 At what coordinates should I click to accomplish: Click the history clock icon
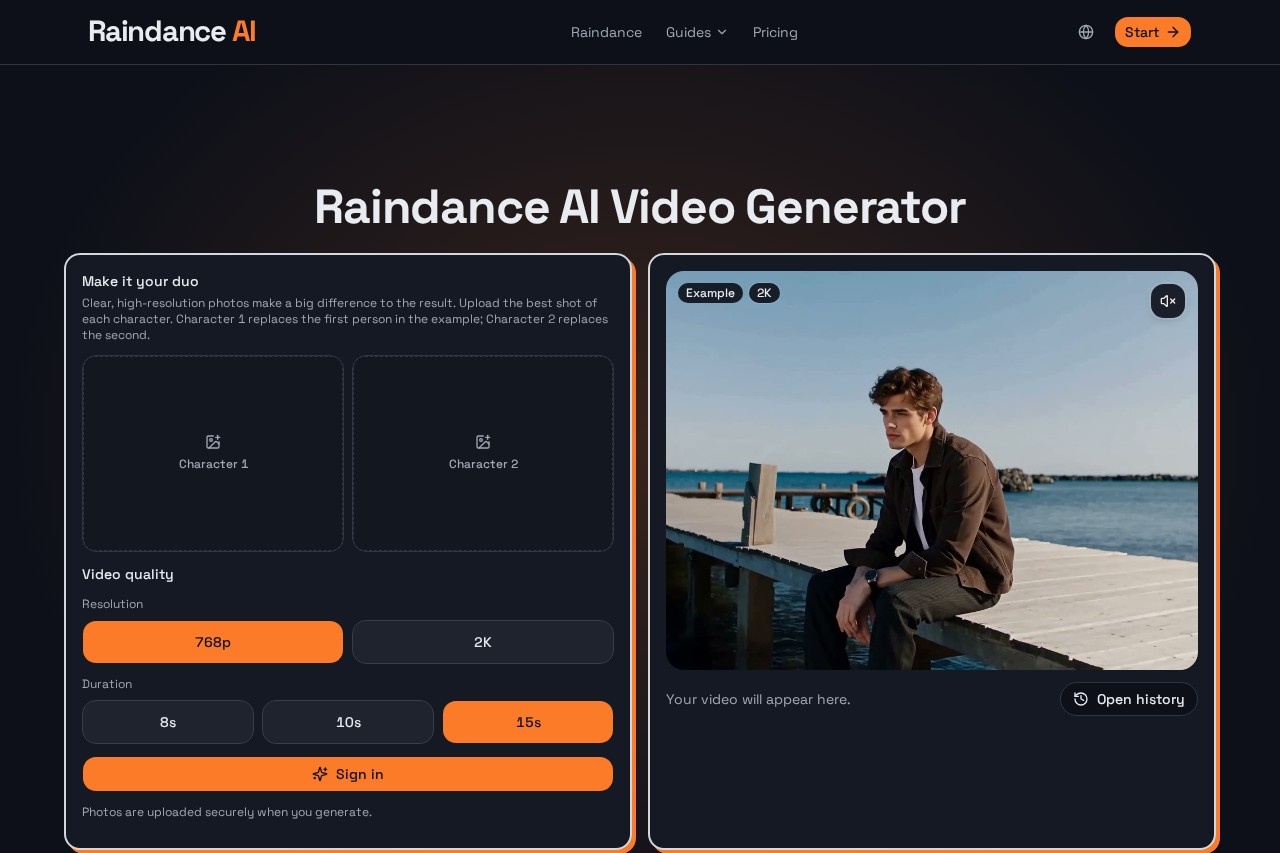[1081, 699]
